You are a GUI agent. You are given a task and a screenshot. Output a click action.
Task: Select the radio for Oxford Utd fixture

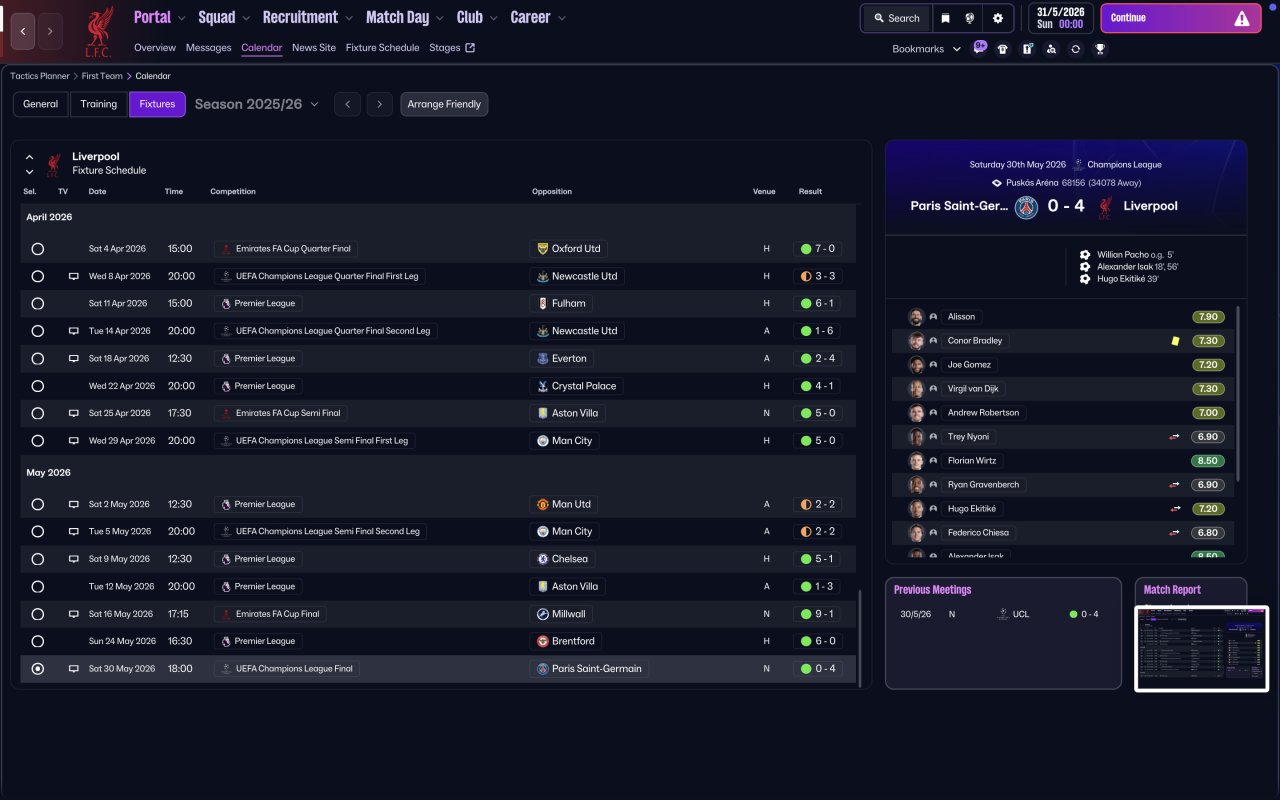click(38, 249)
